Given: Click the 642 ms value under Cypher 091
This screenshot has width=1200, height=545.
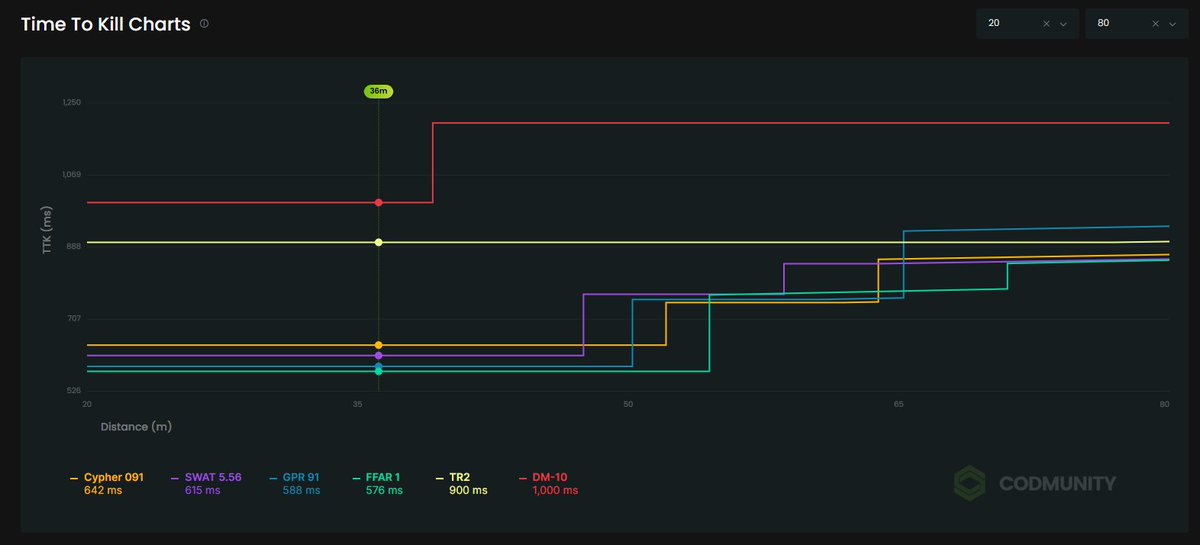Looking at the screenshot, I should pyautogui.click(x=101, y=491).
